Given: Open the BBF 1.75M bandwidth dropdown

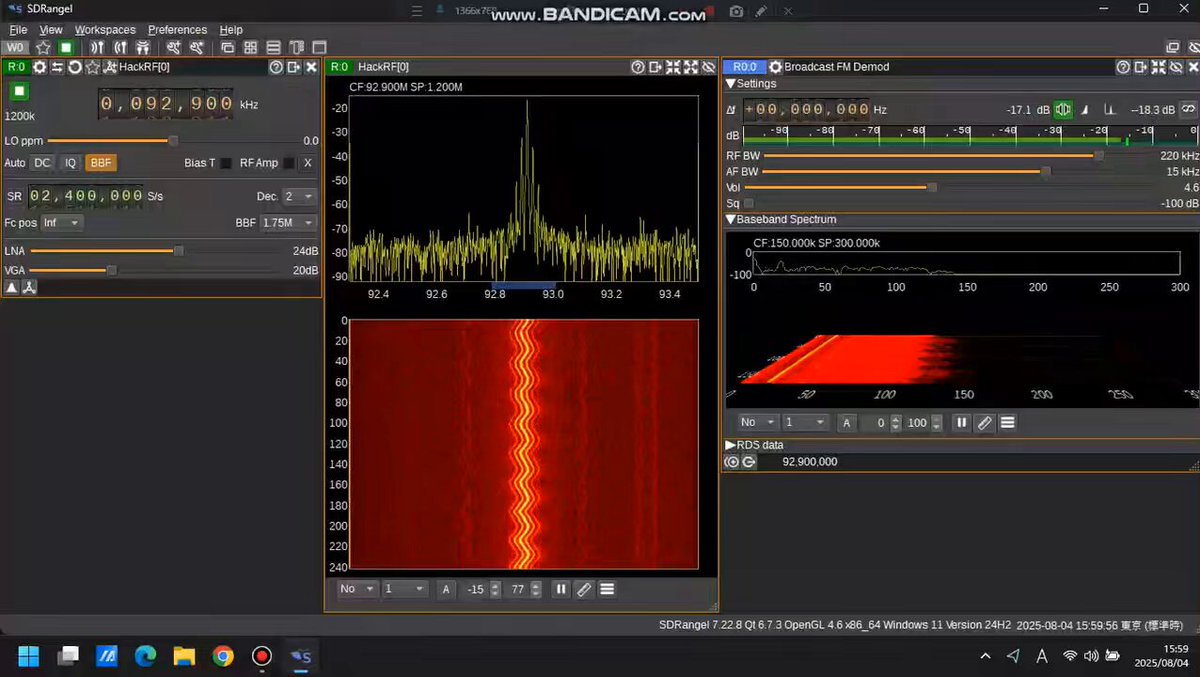Looking at the screenshot, I should 288,223.
